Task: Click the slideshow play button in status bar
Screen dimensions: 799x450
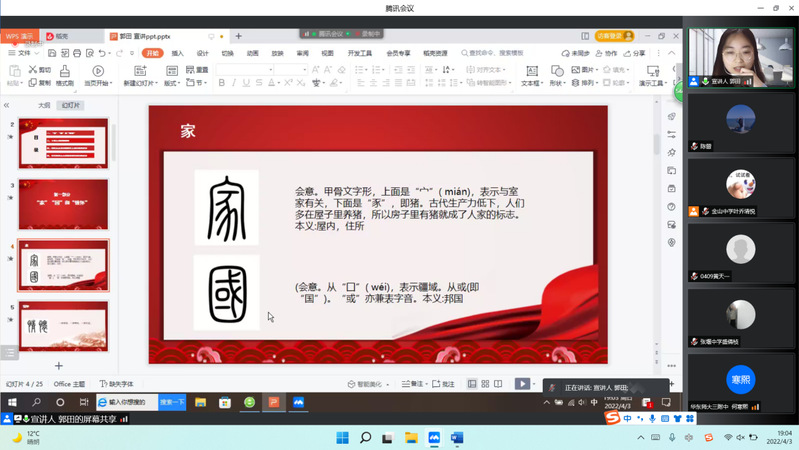Action: 521,384
